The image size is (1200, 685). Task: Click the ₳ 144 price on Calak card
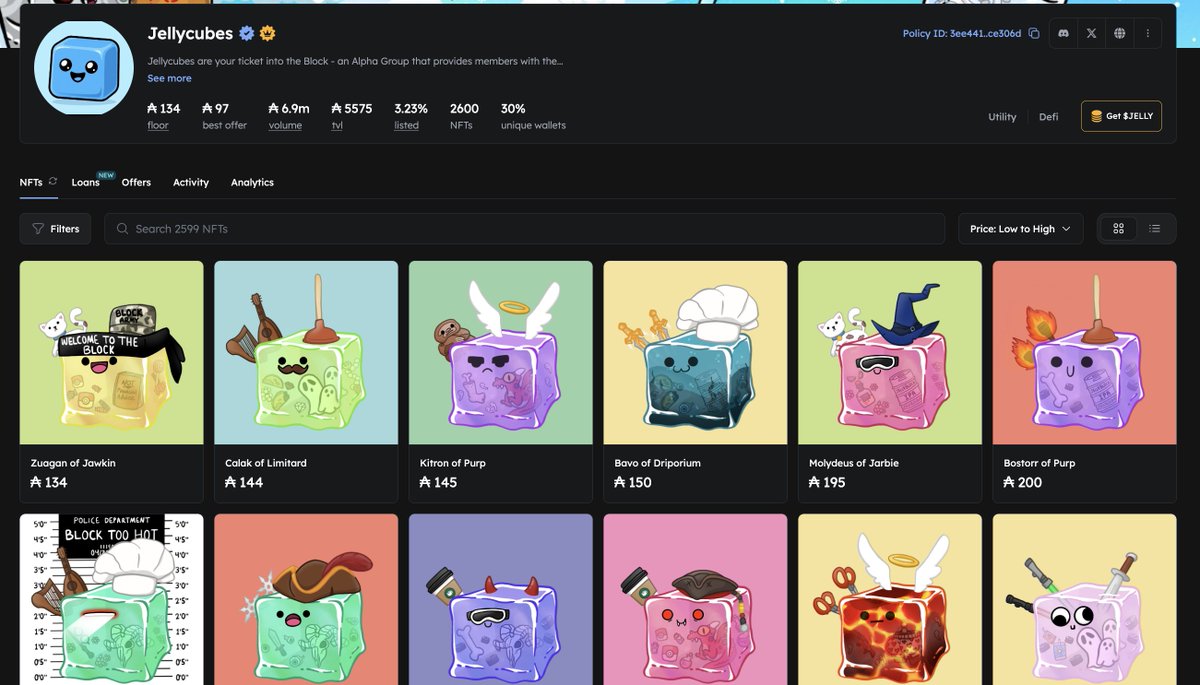tap(244, 482)
